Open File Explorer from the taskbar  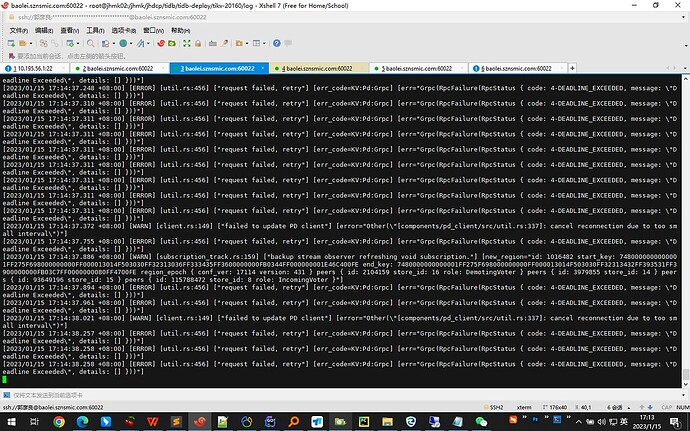coord(387,422)
